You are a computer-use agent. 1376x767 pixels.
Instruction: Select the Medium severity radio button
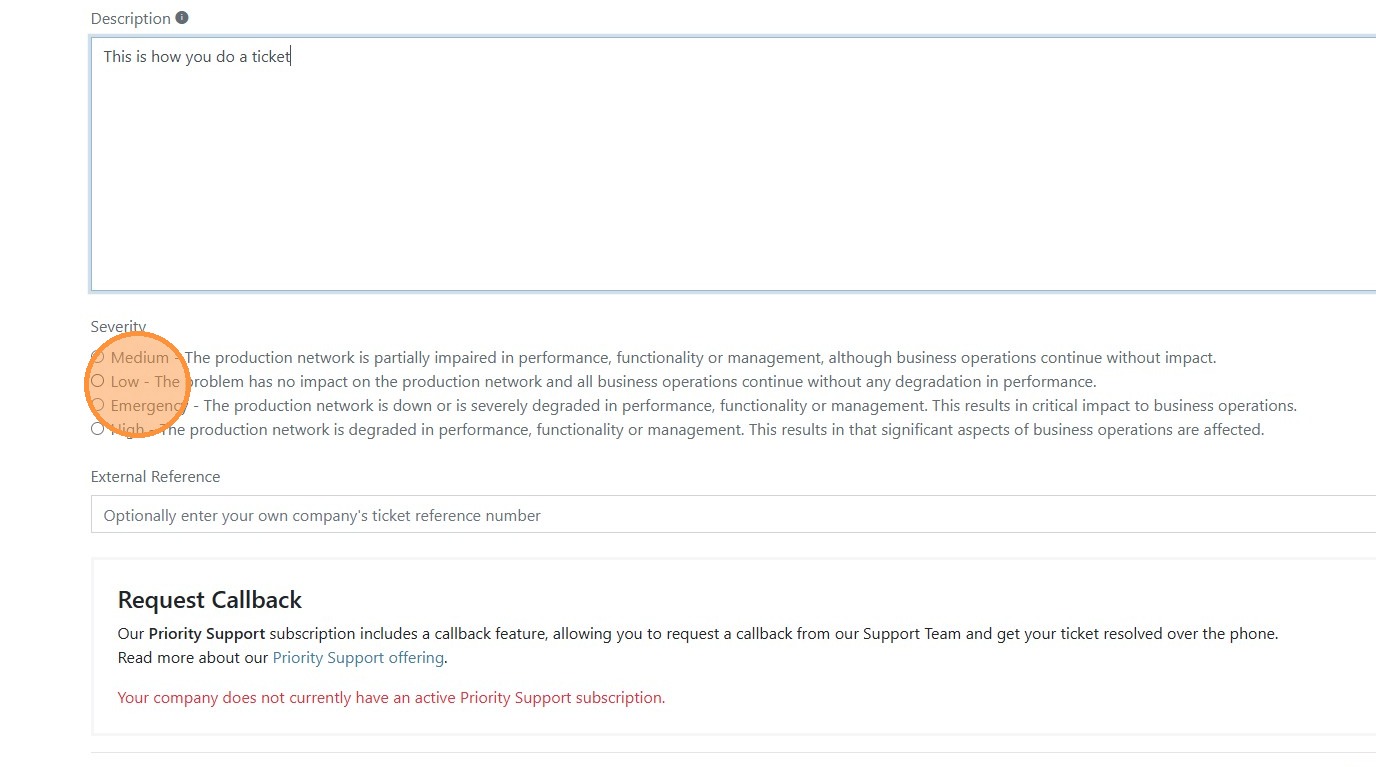pyautogui.click(x=97, y=357)
